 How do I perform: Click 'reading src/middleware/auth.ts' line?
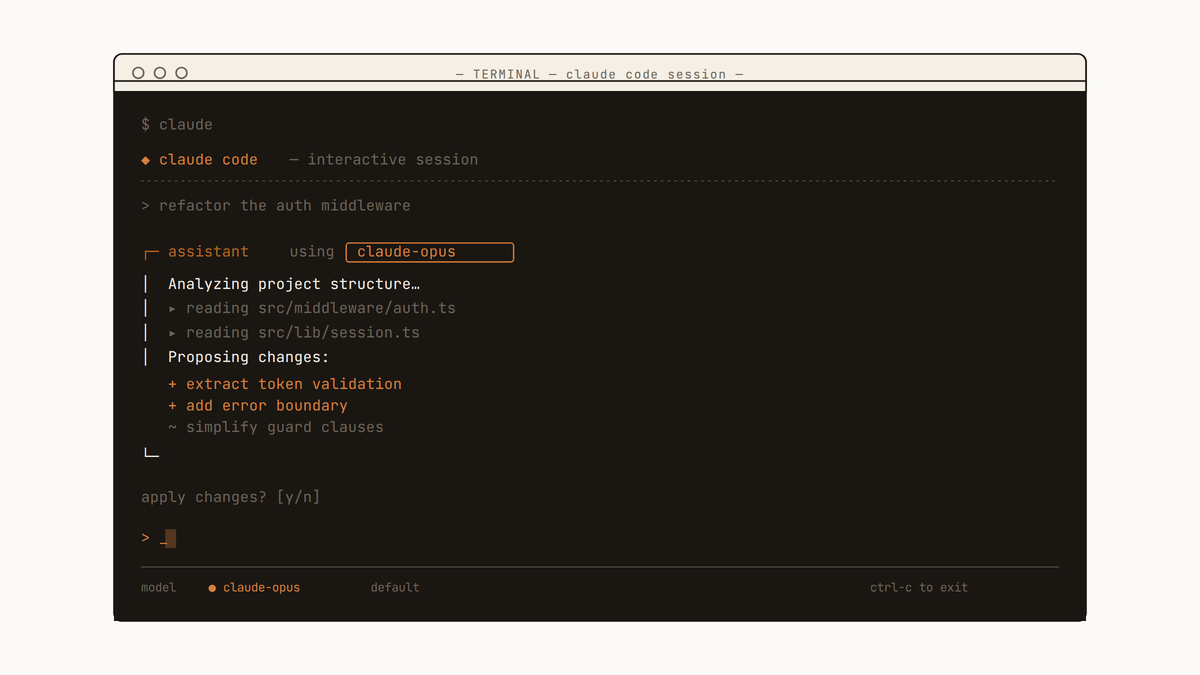pyautogui.click(x=321, y=309)
